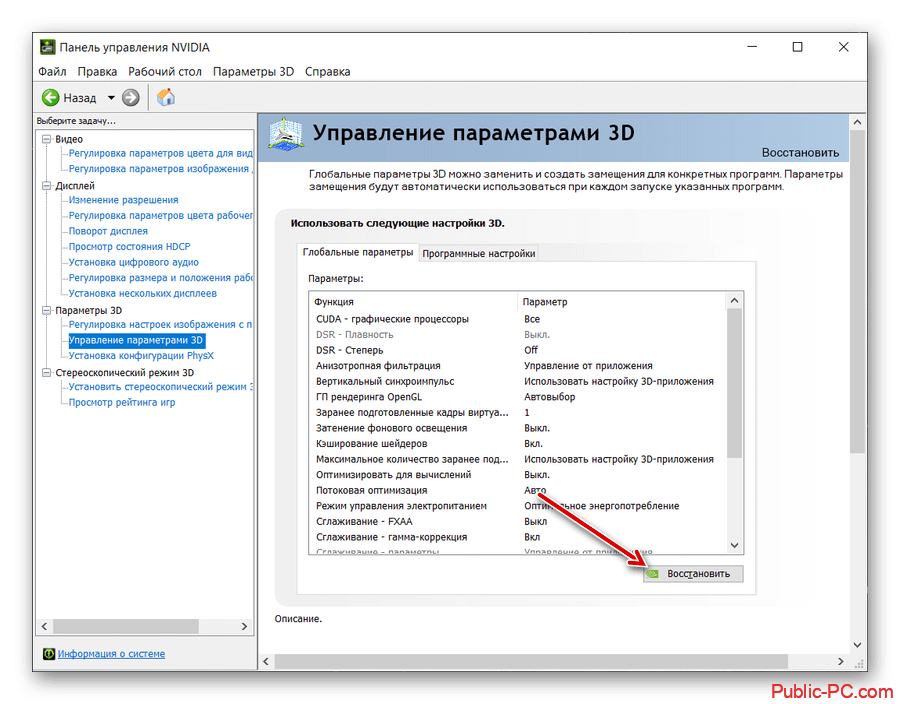
Task: Select Просмотр состояния HDCP task
Action: pos(129,246)
